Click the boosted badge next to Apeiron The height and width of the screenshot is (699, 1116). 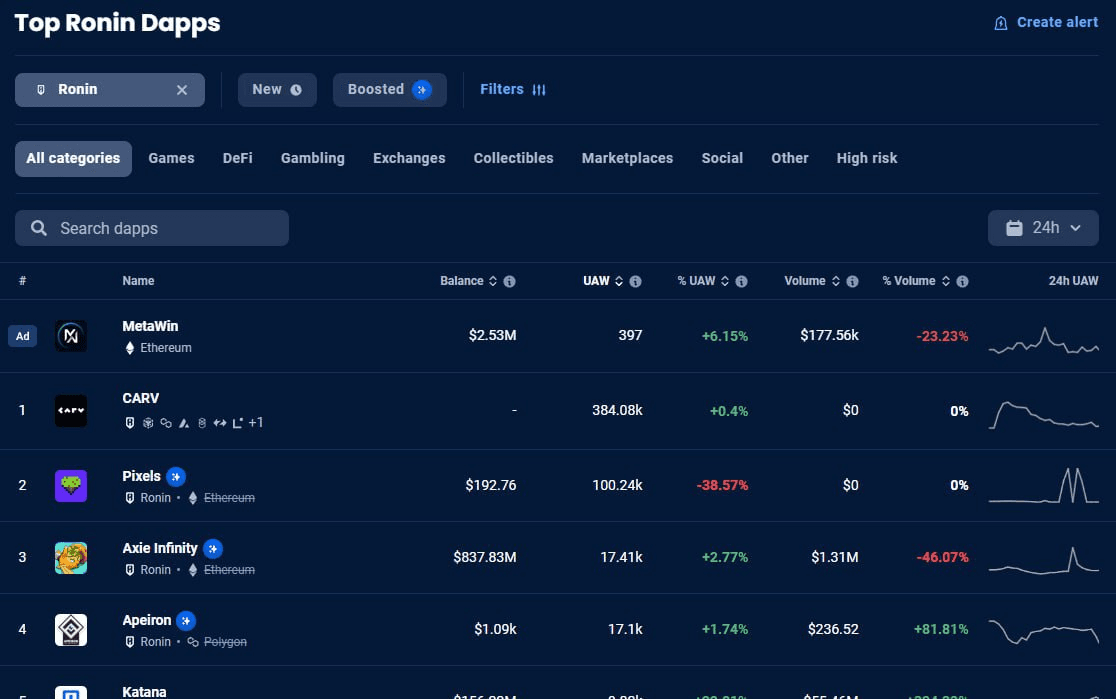tap(186, 621)
